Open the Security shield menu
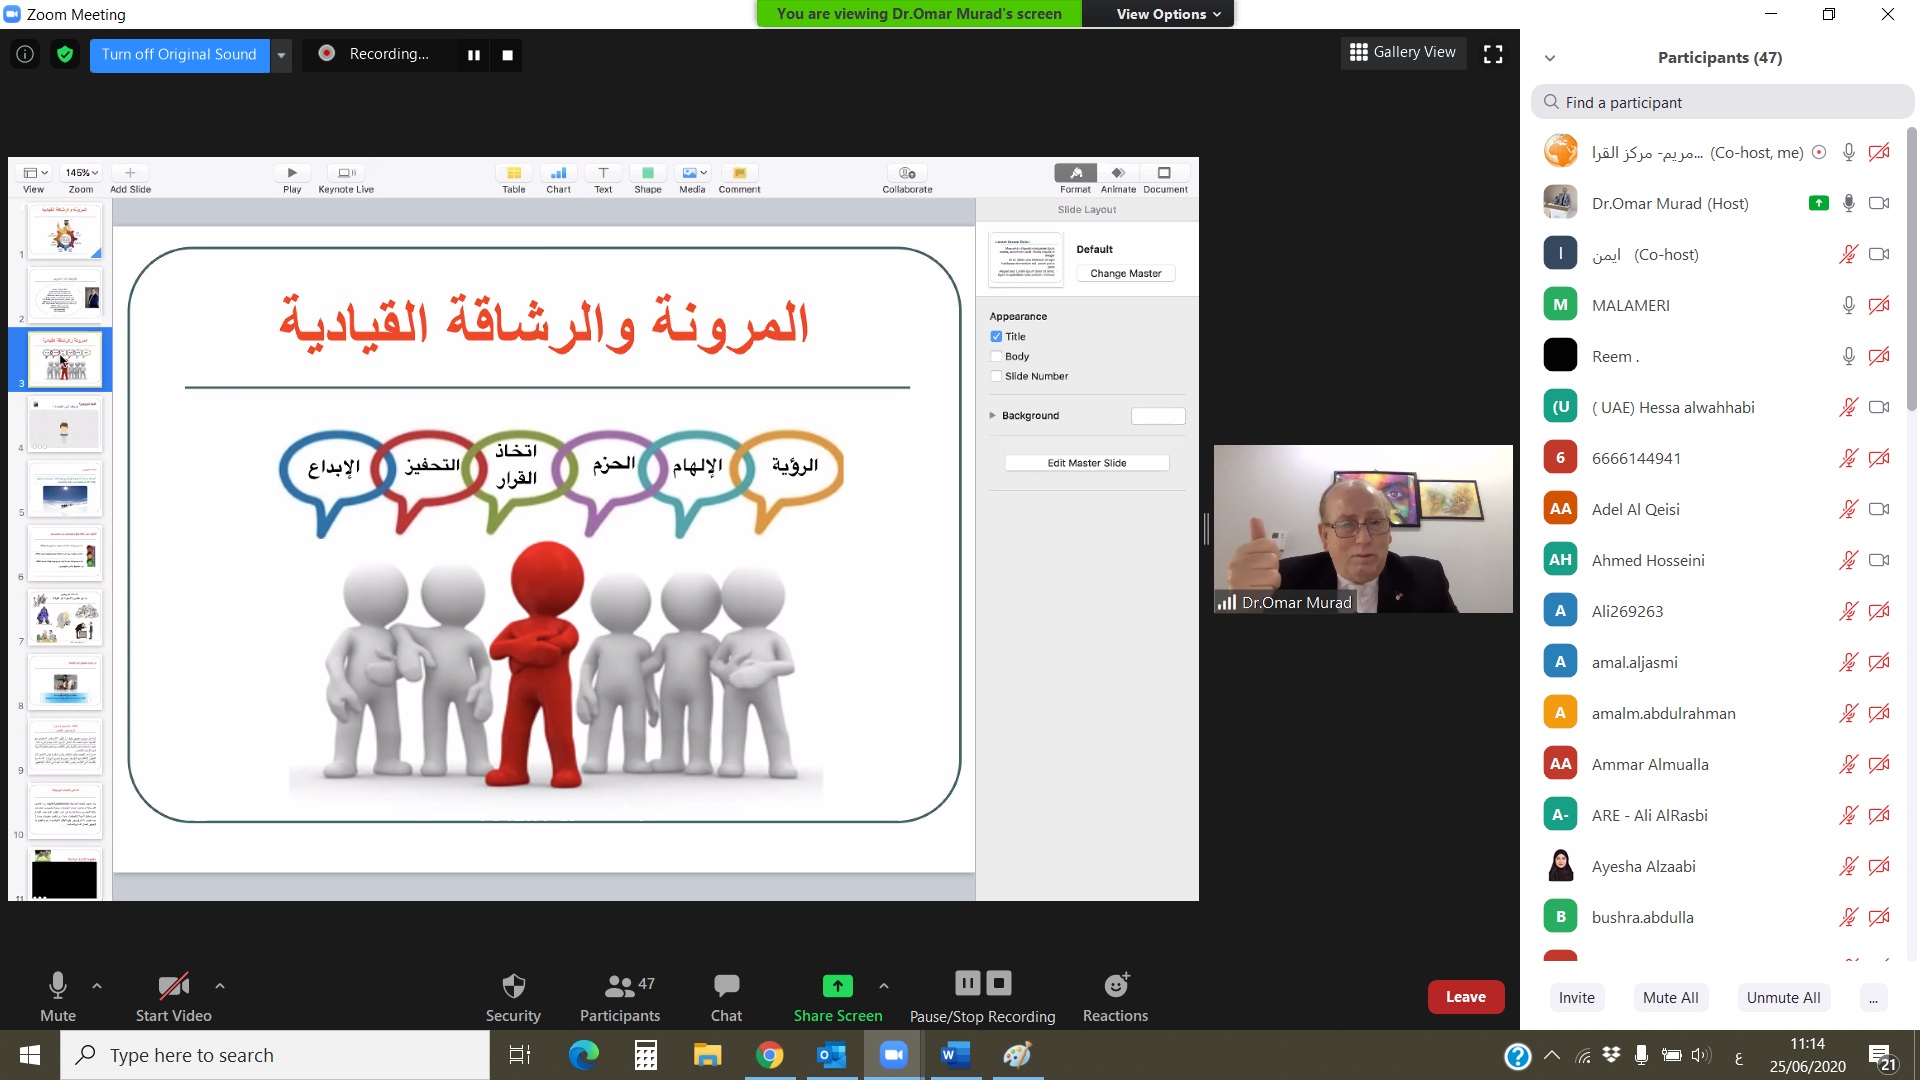 [513, 997]
